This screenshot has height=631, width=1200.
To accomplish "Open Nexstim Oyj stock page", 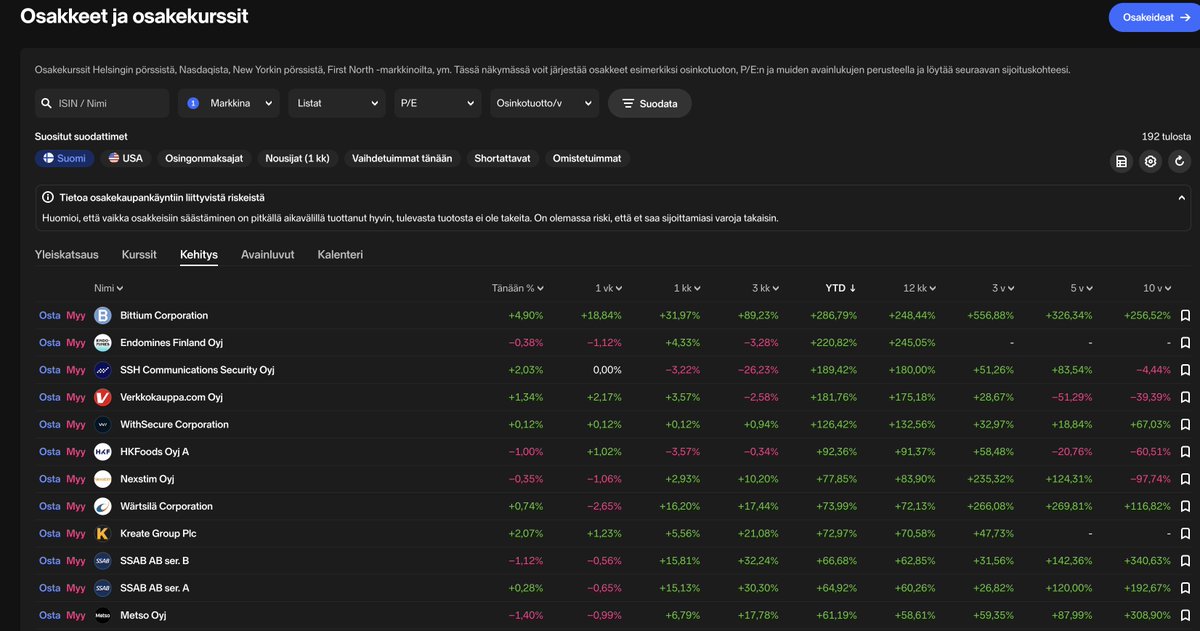I will click(147, 479).
